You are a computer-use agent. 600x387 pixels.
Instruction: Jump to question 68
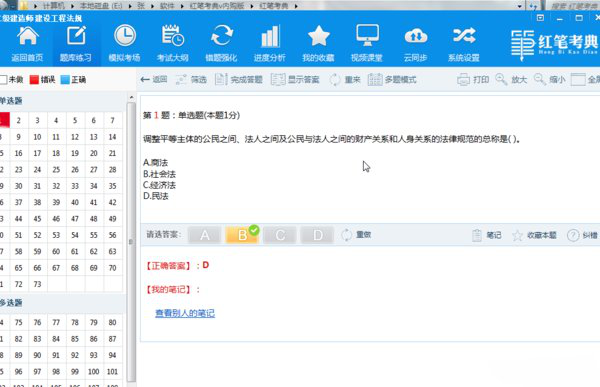click(75, 268)
